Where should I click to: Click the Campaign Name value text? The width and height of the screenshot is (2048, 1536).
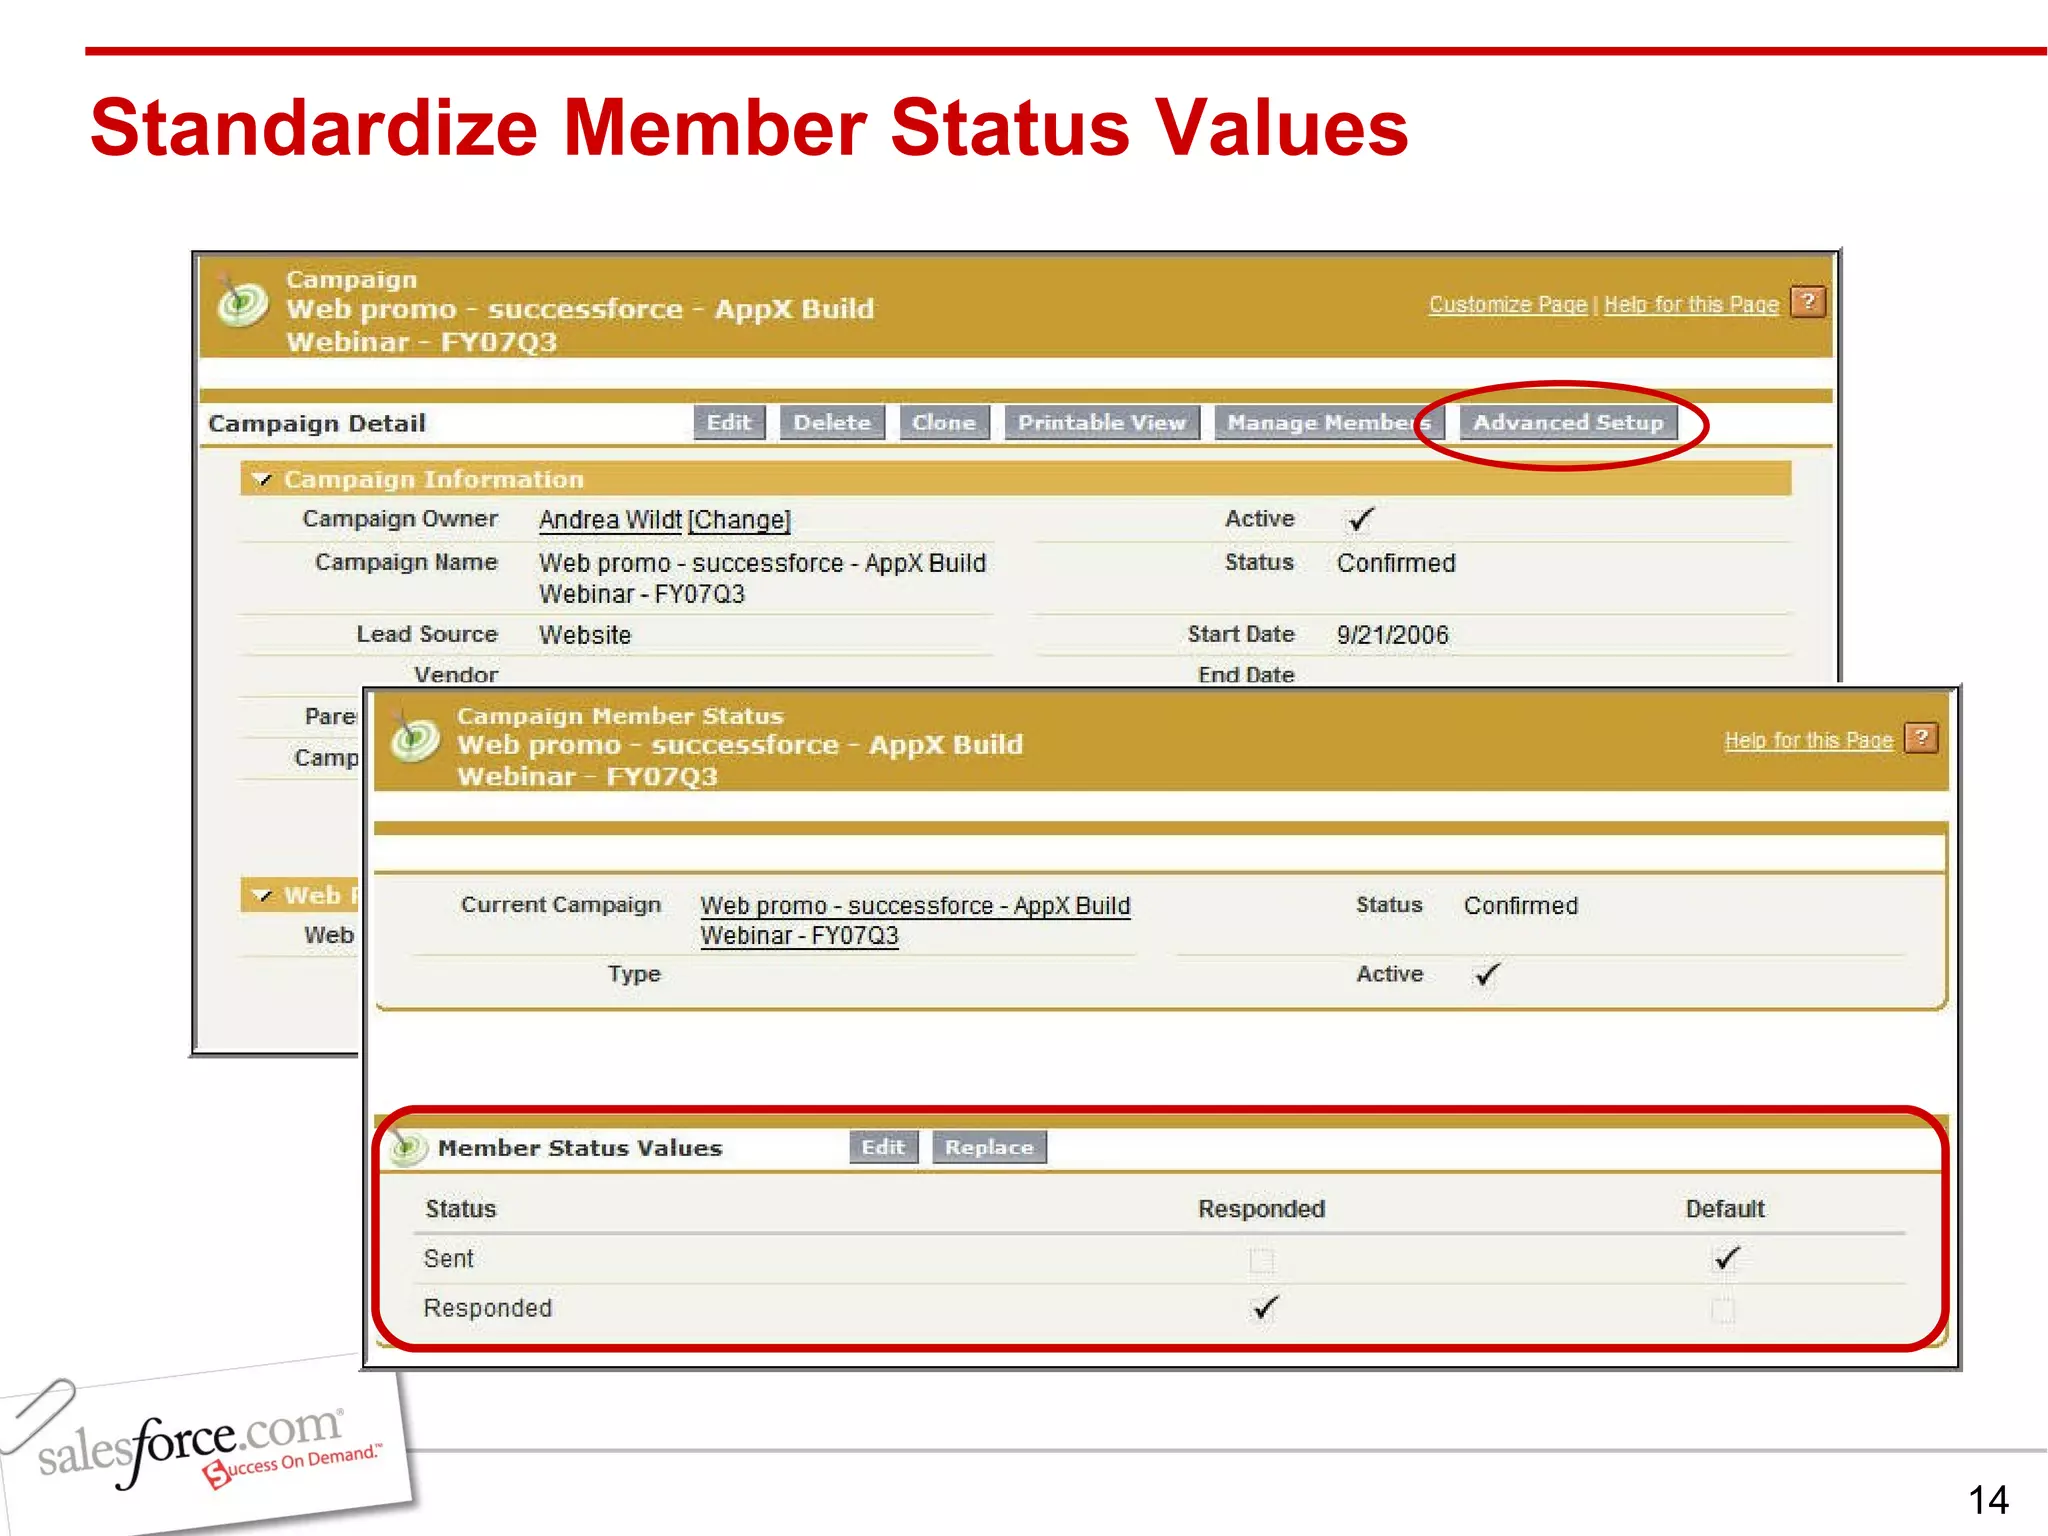(x=763, y=578)
